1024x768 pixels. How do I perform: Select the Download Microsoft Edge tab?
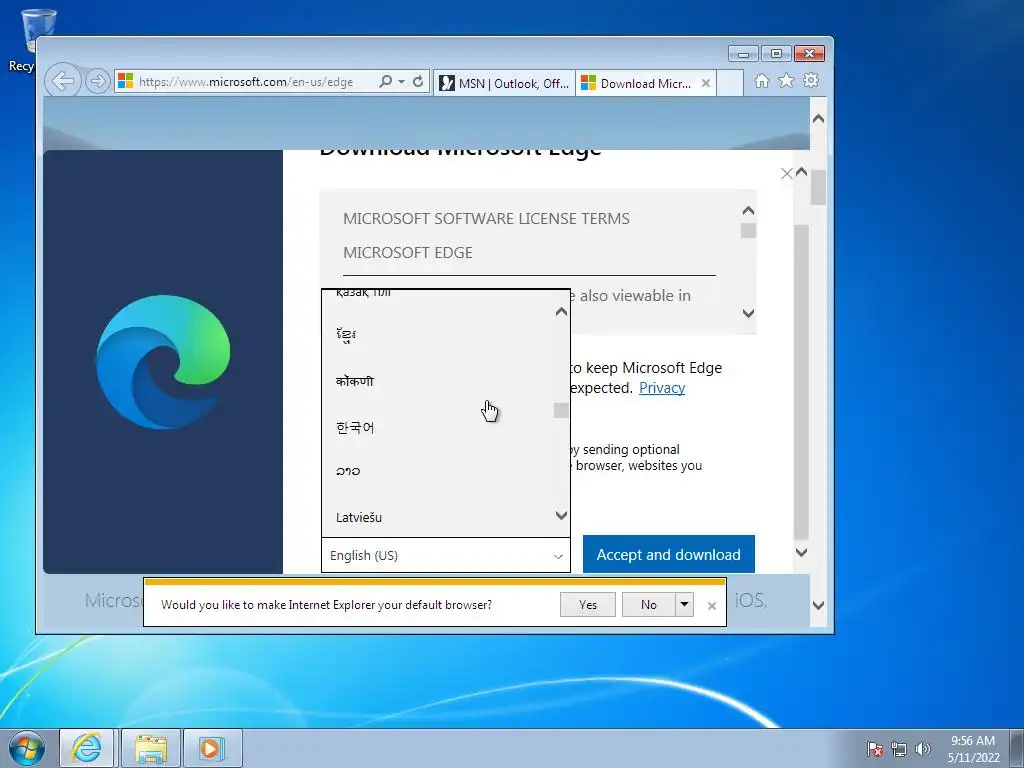click(645, 83)
